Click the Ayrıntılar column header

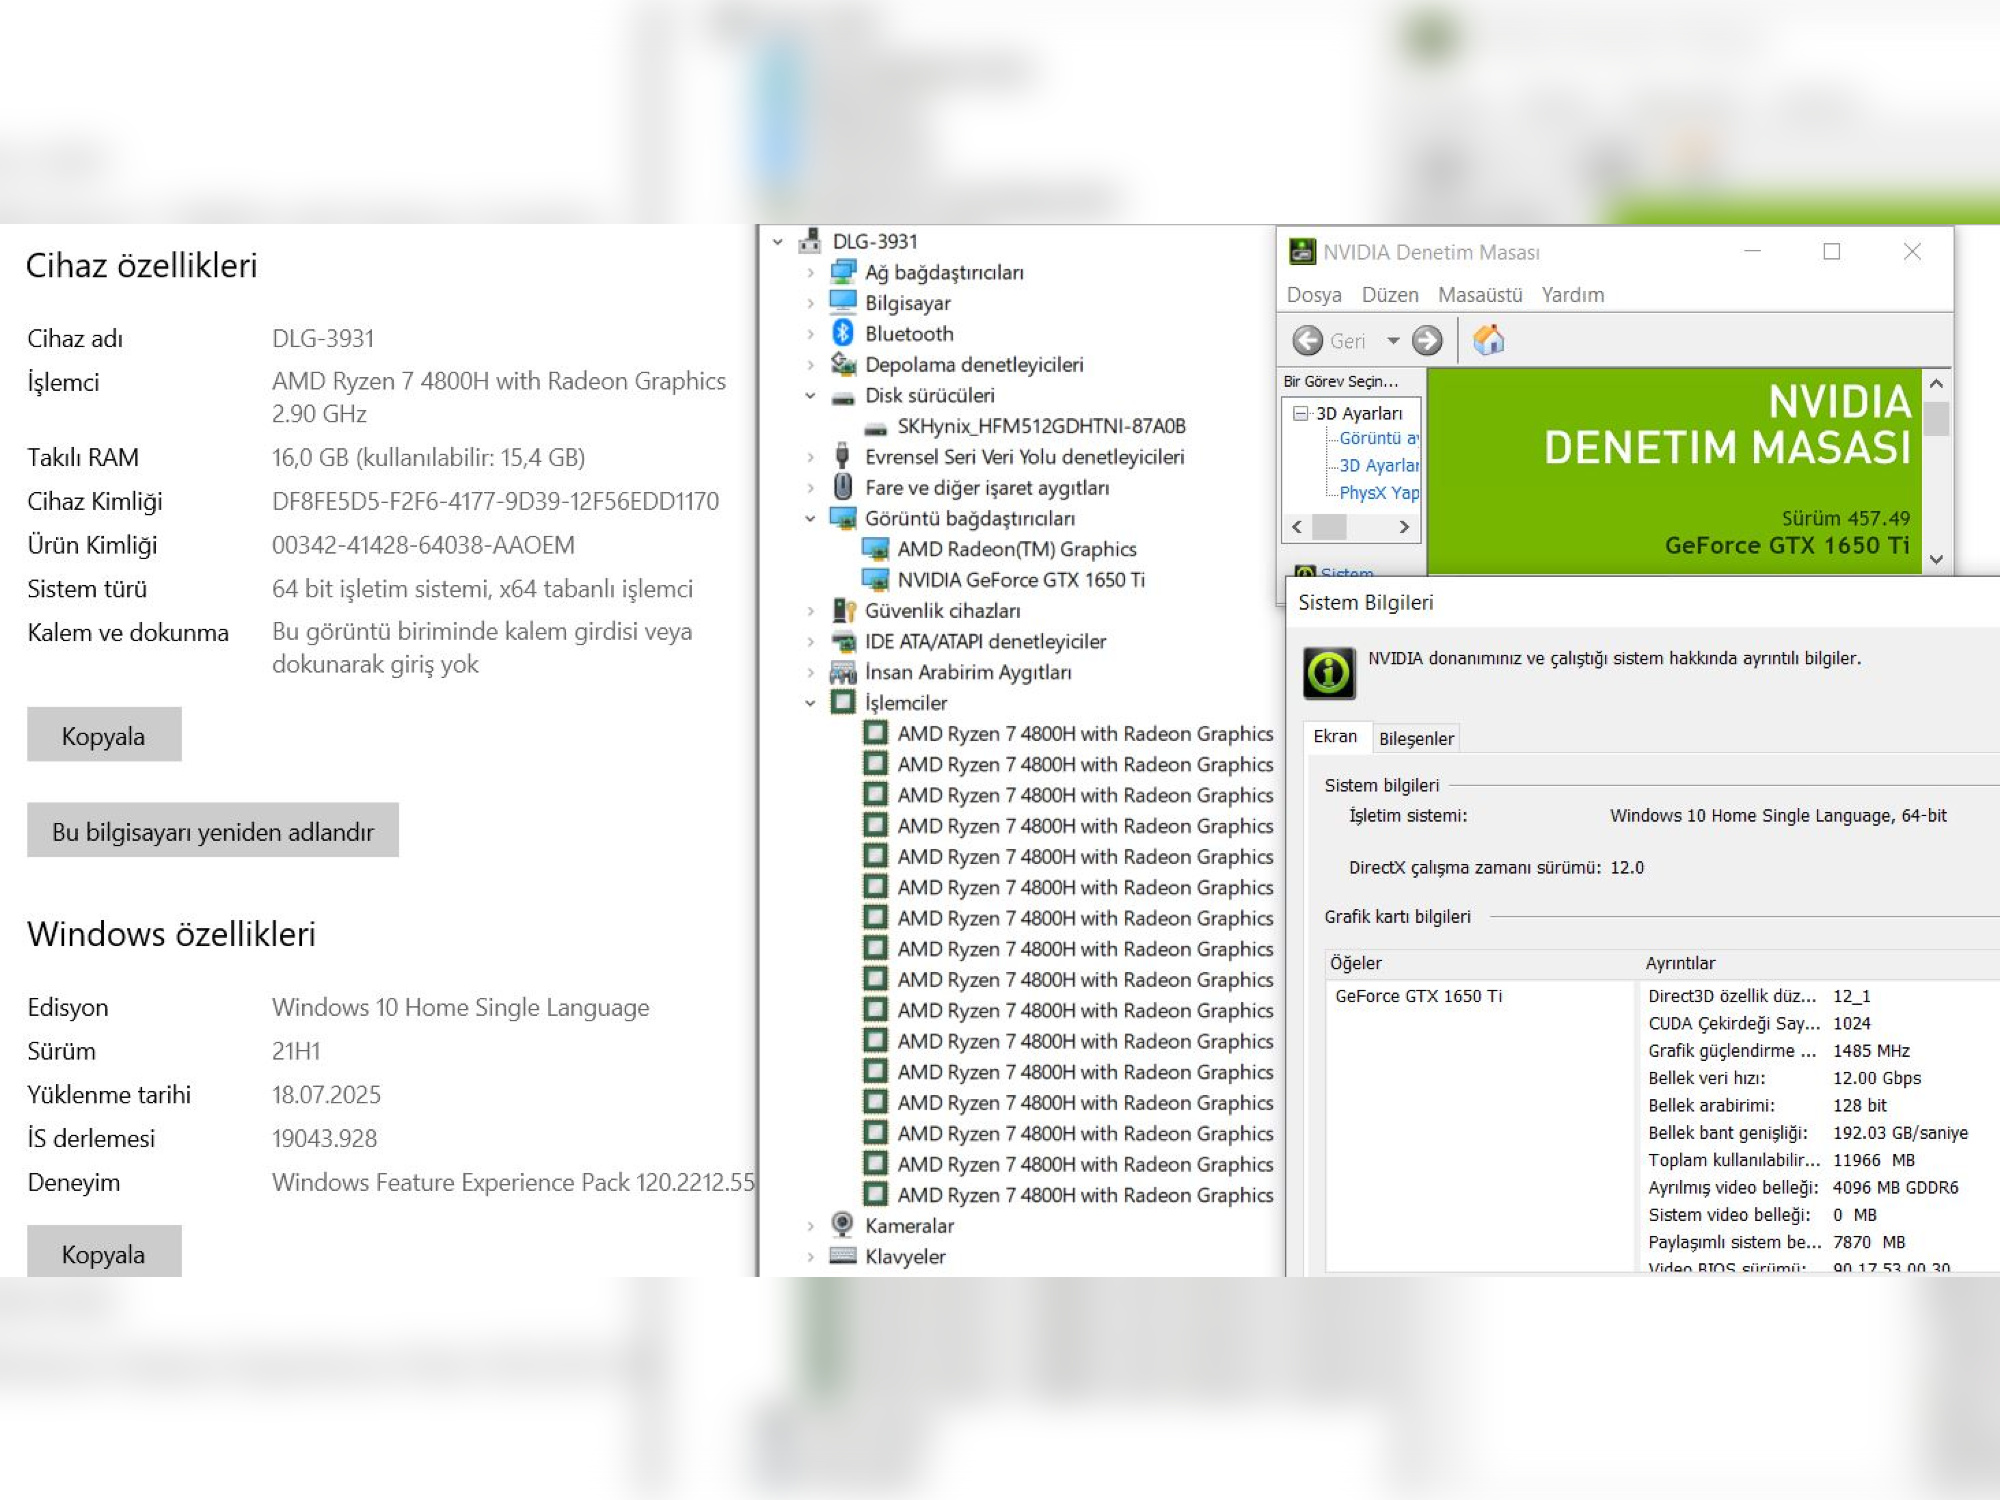pos(1819,963)
